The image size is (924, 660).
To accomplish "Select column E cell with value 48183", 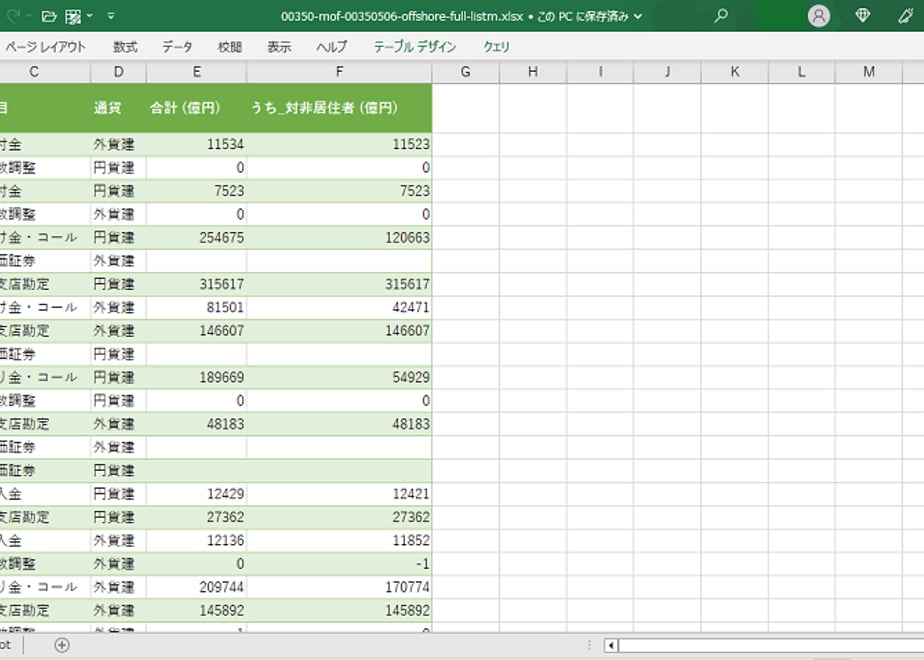I will coord(196,424).
